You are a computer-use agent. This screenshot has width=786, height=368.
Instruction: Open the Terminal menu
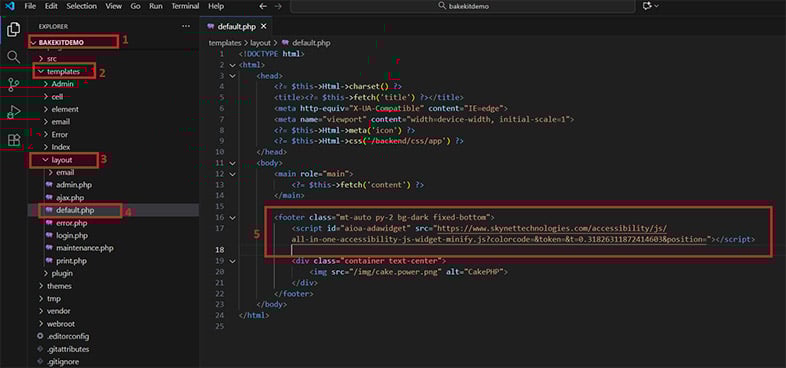185,7
